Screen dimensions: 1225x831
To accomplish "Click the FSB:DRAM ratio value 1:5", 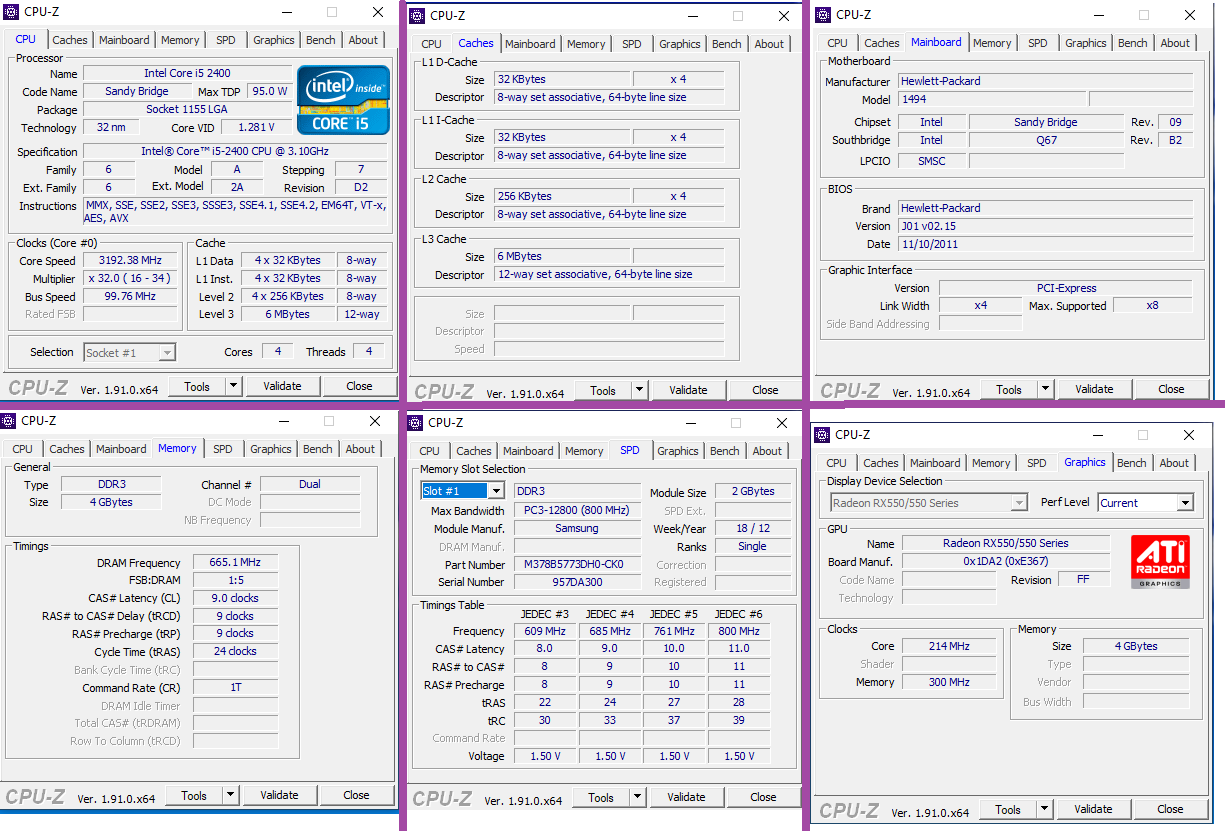I will click(236, 580).
